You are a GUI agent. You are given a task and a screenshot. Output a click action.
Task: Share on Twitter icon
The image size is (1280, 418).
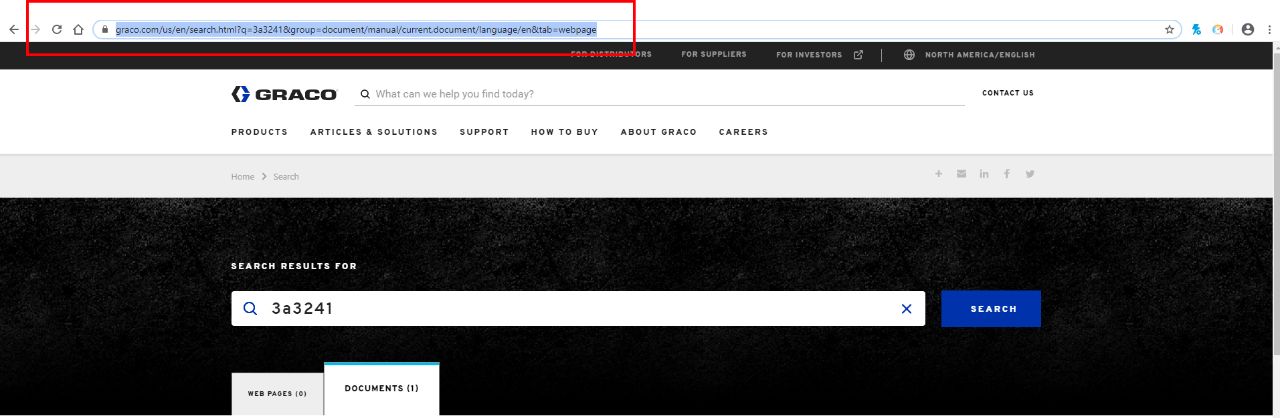click(x=1030, y=174)
